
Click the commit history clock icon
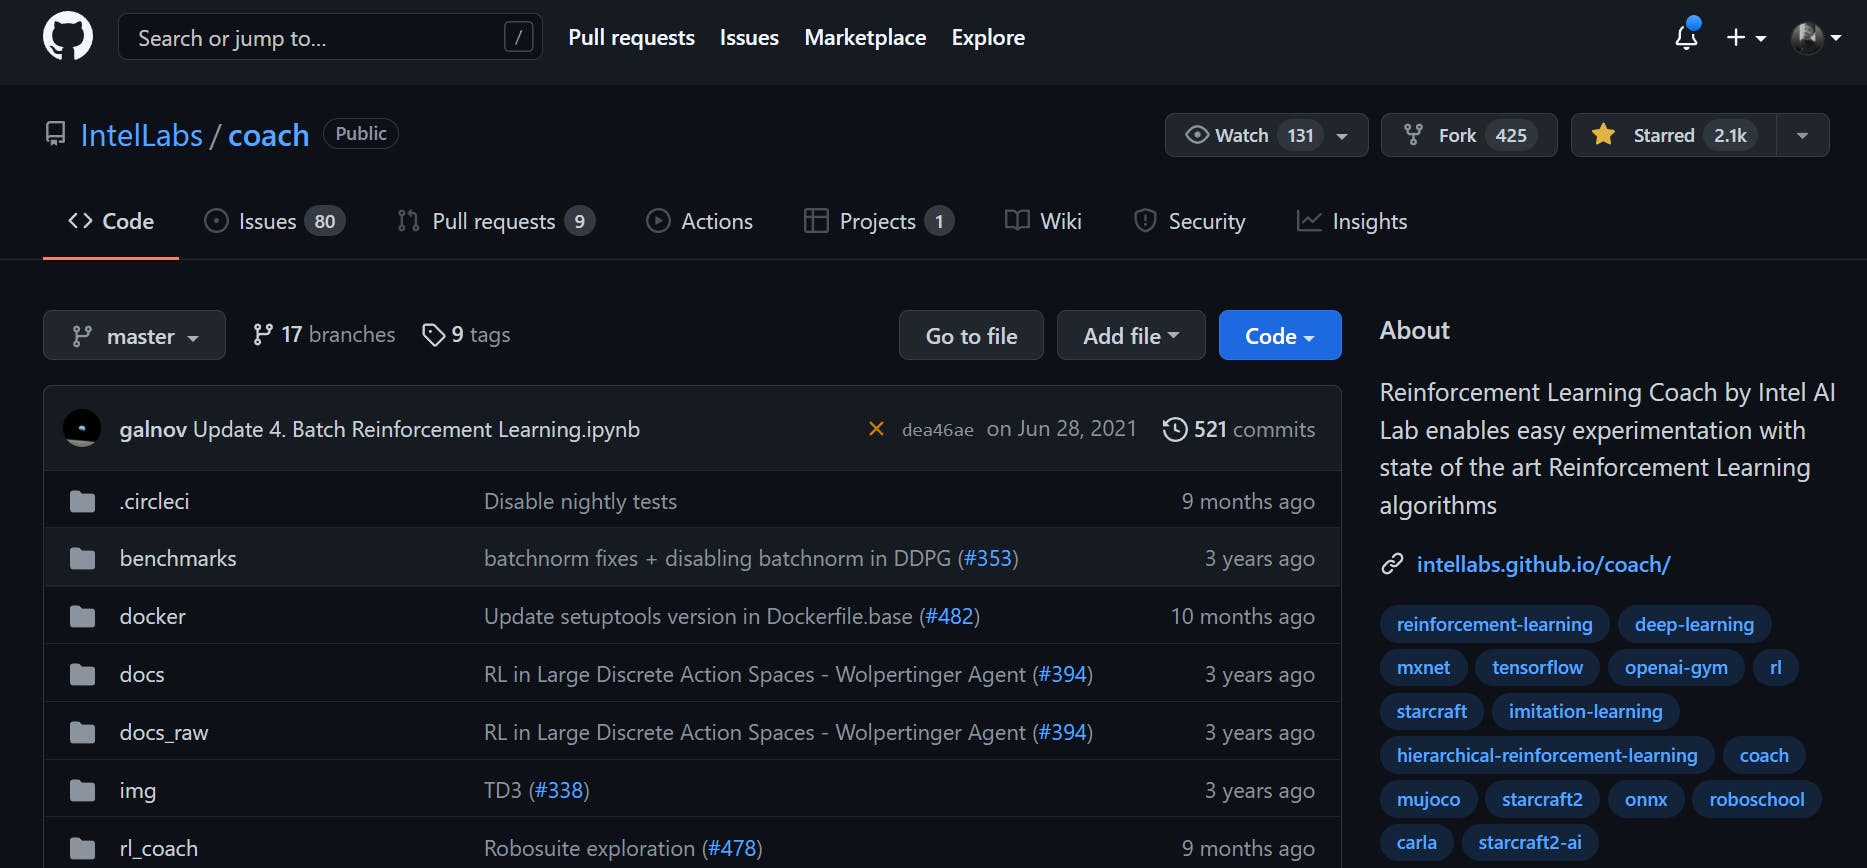pyautogui.click(x=1174, y=429)
